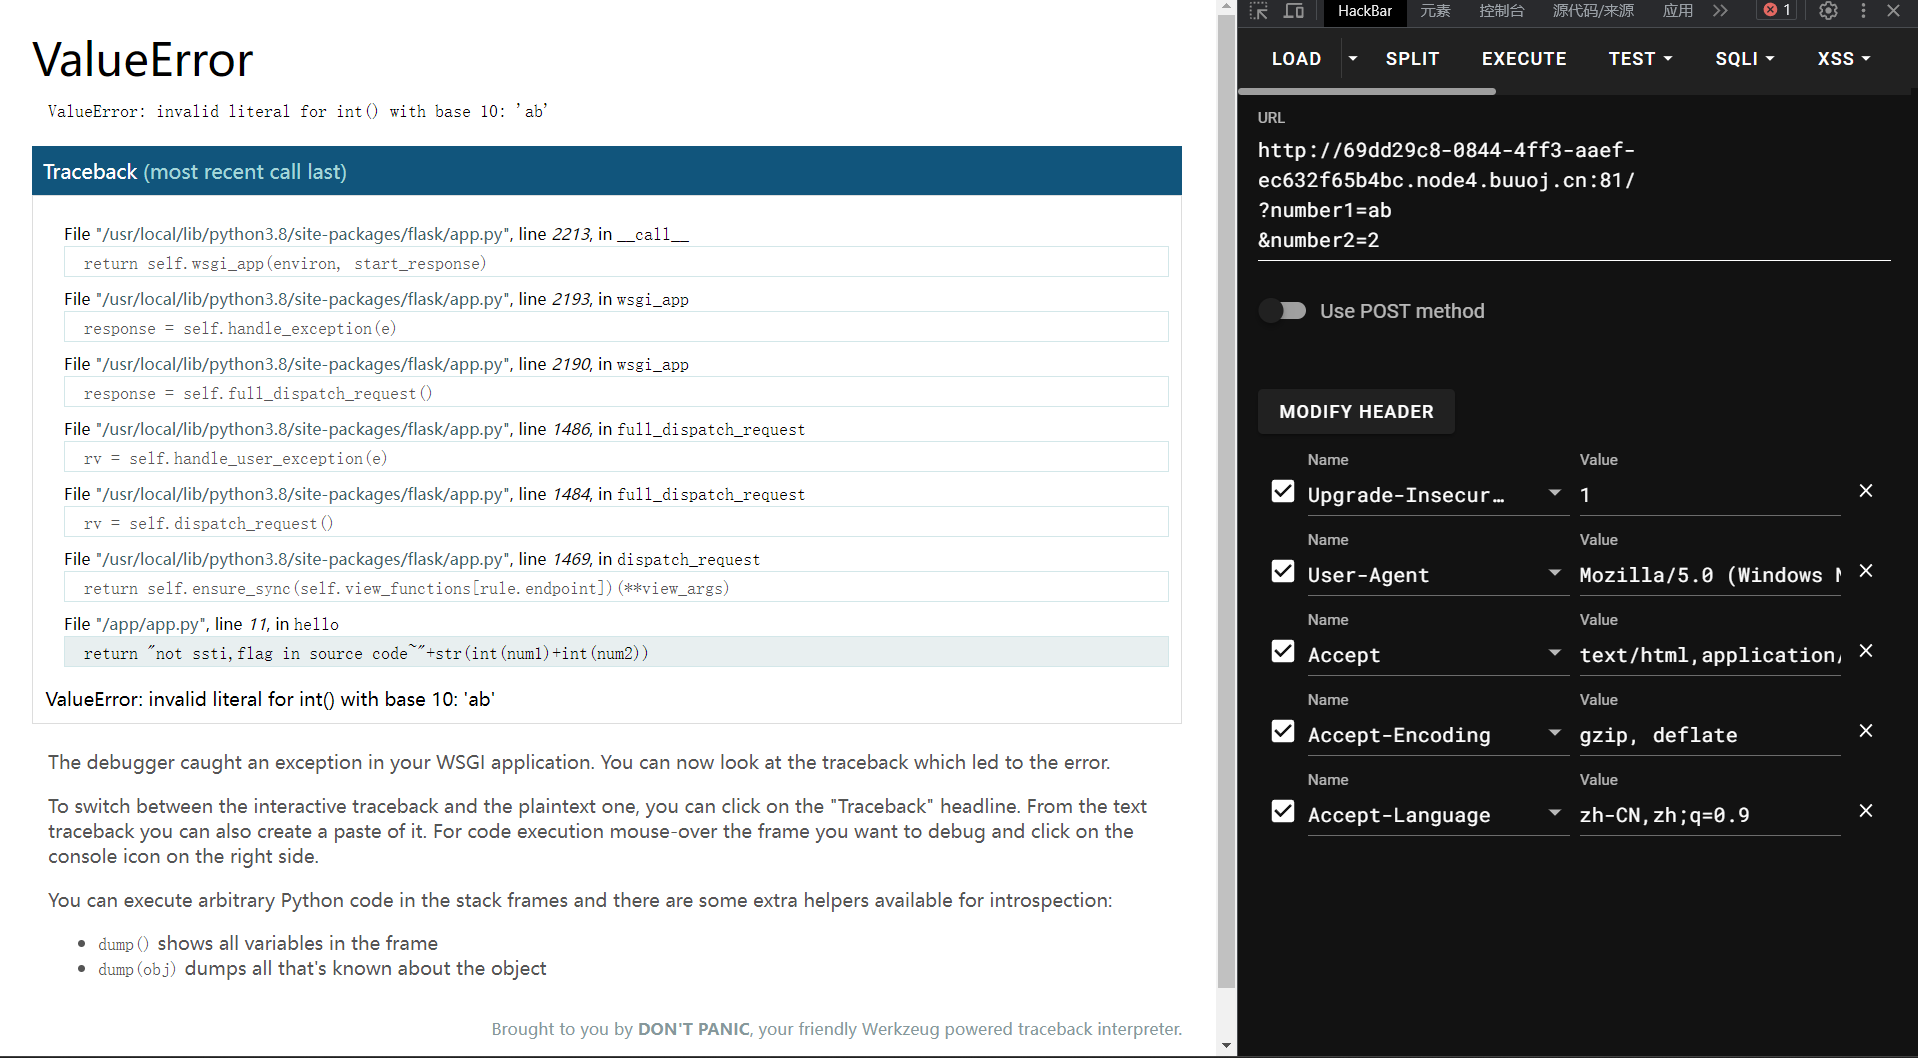This screenshot has height=1058, width=1918.
Task: Open the Accept header name dropdown
Action: coord(1554,653)
